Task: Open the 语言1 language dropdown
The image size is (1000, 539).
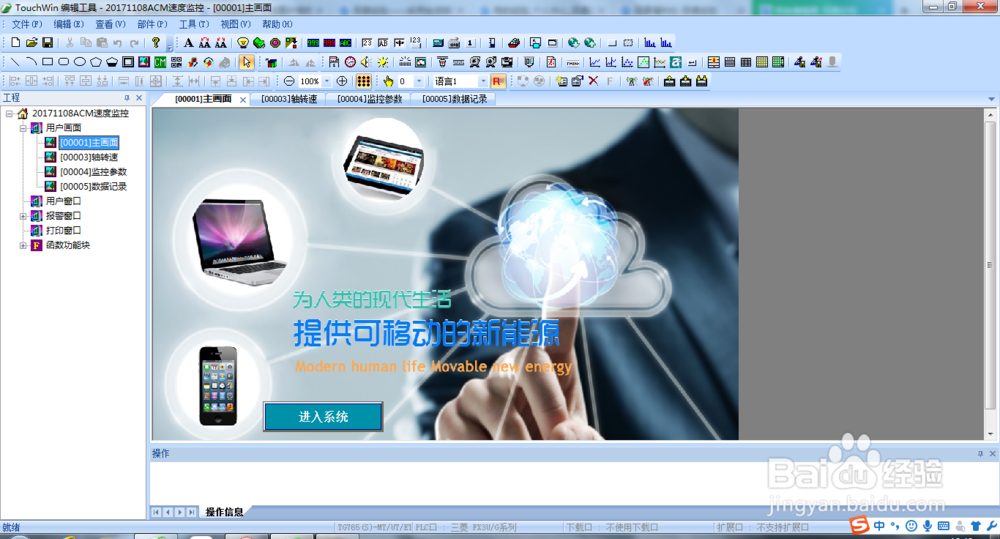Action: pos(483,81)
